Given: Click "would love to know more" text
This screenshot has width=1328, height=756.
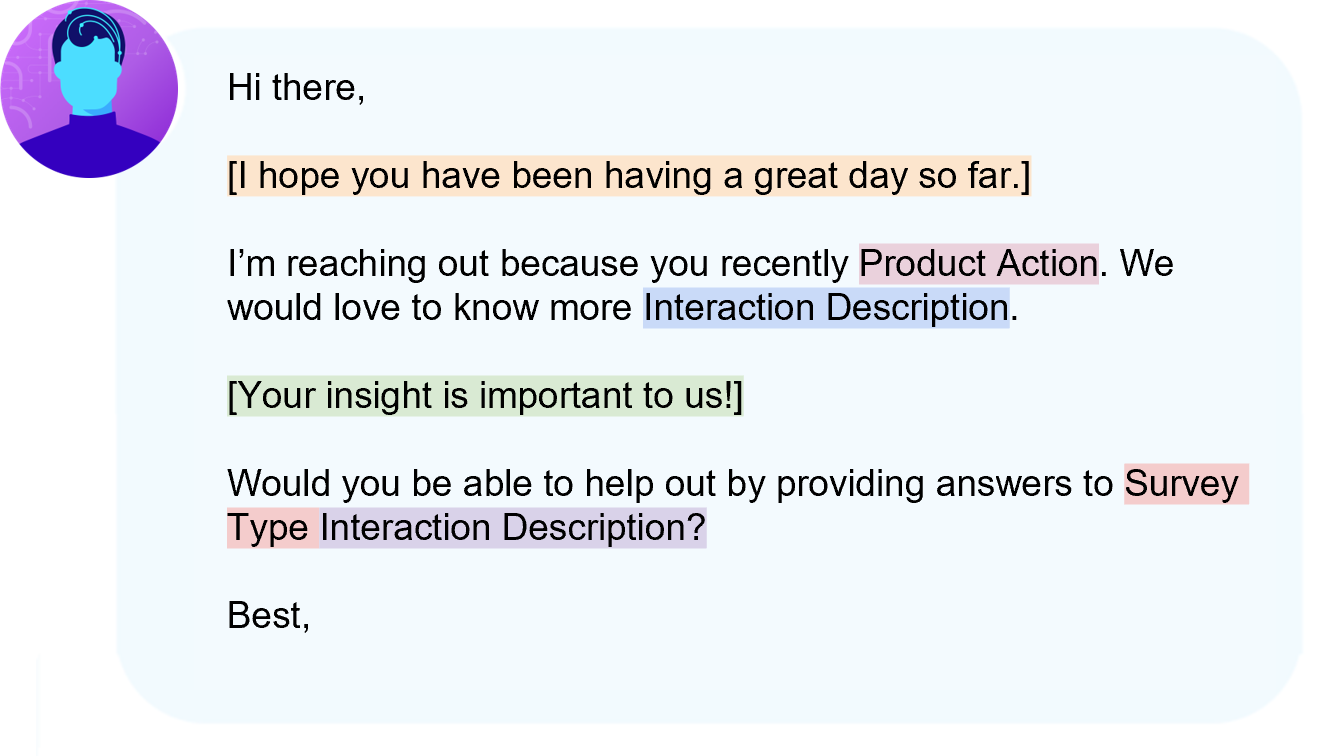Looking at the screenshot, I should 432,308.
